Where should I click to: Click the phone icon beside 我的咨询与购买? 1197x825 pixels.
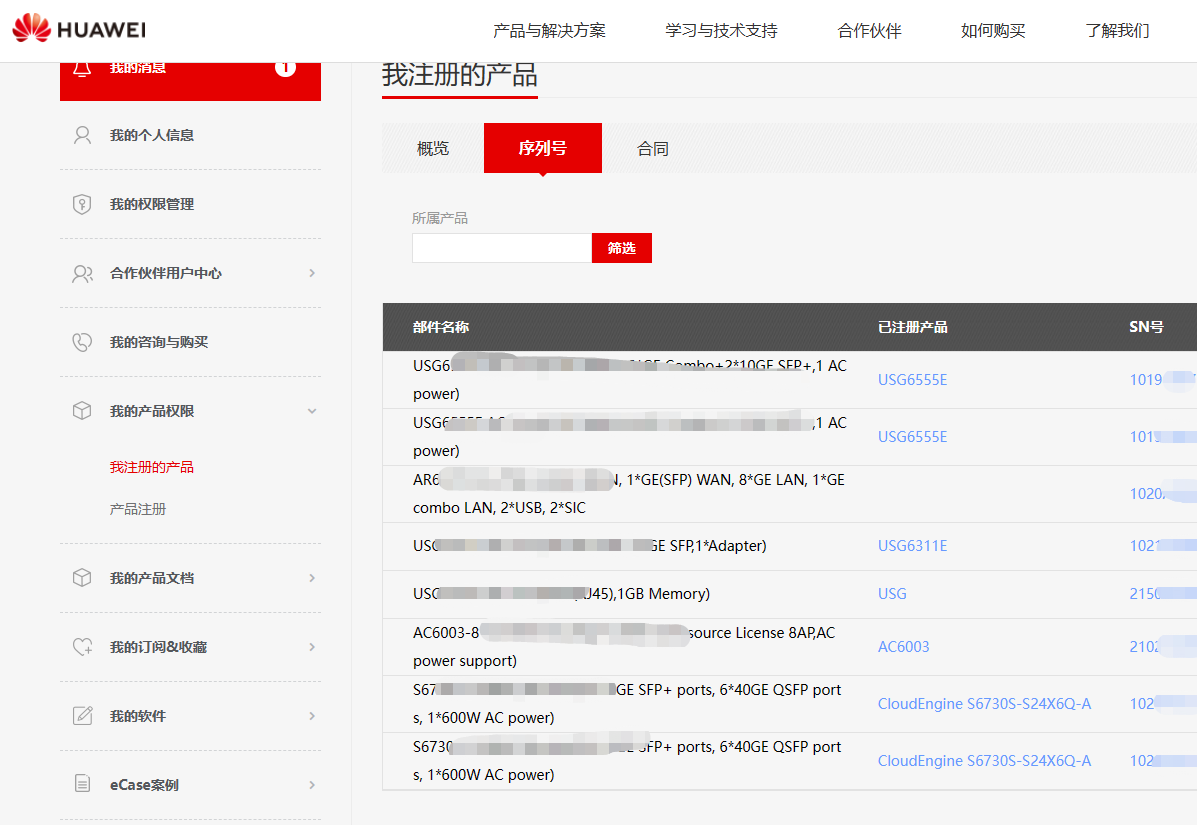pos(82,342)
